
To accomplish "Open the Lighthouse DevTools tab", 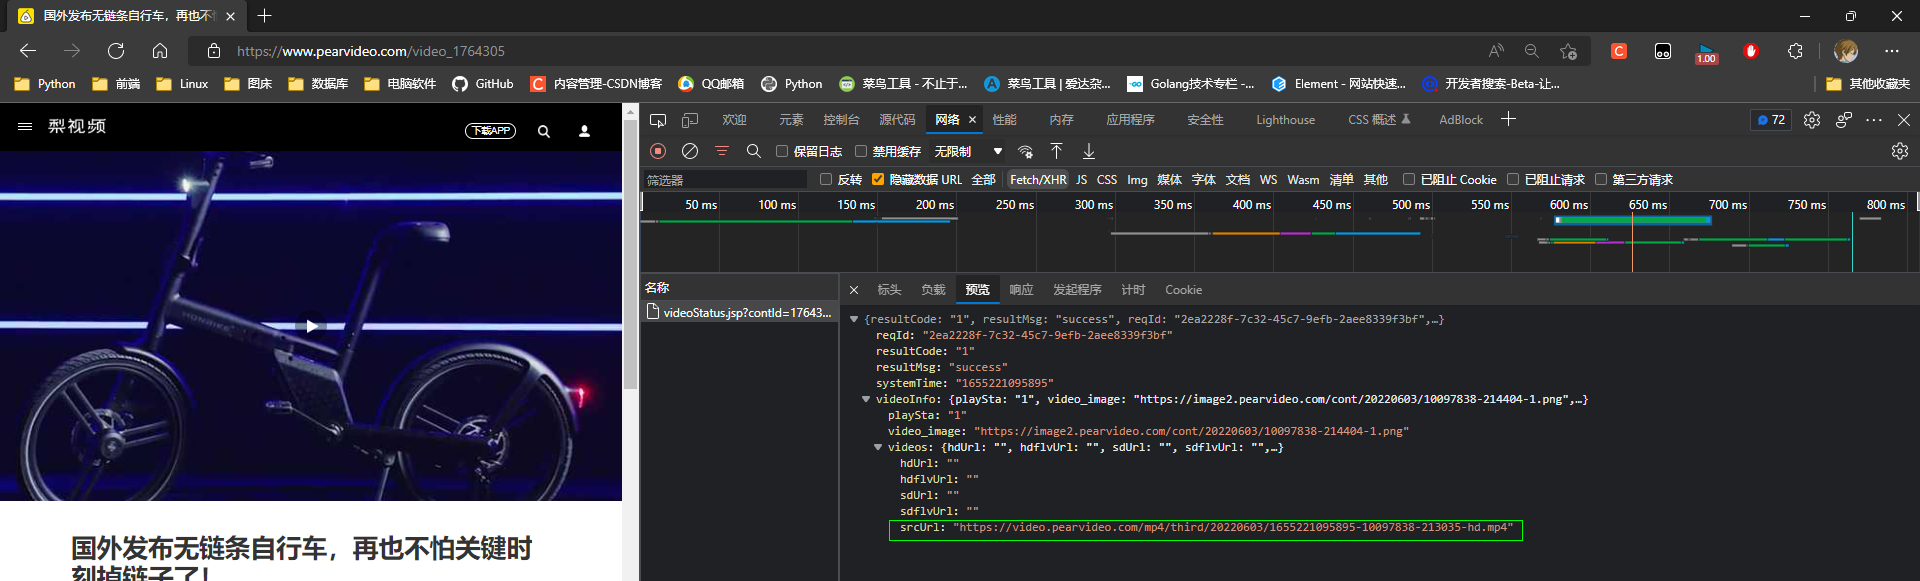I will coord(1285,120).
